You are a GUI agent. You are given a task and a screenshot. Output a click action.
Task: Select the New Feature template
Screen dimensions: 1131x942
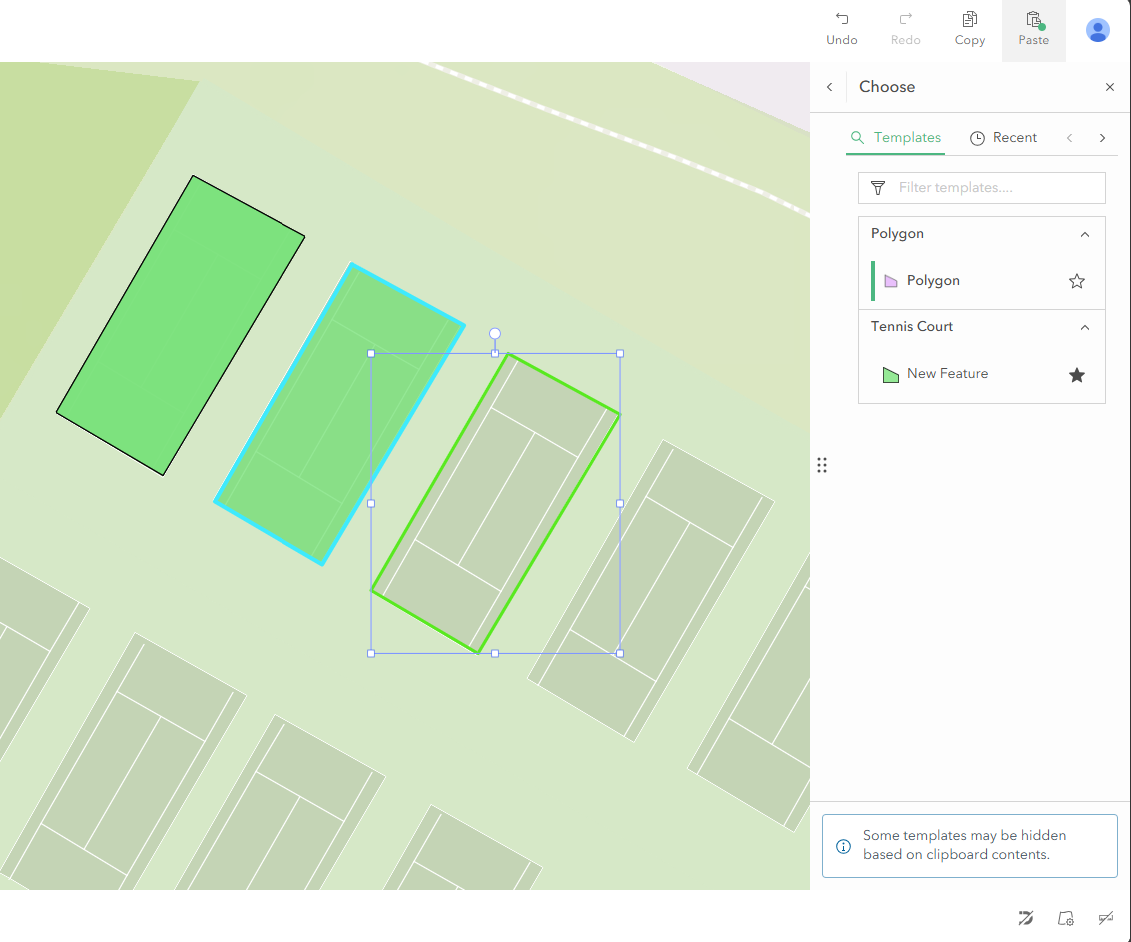pos(946,374)
